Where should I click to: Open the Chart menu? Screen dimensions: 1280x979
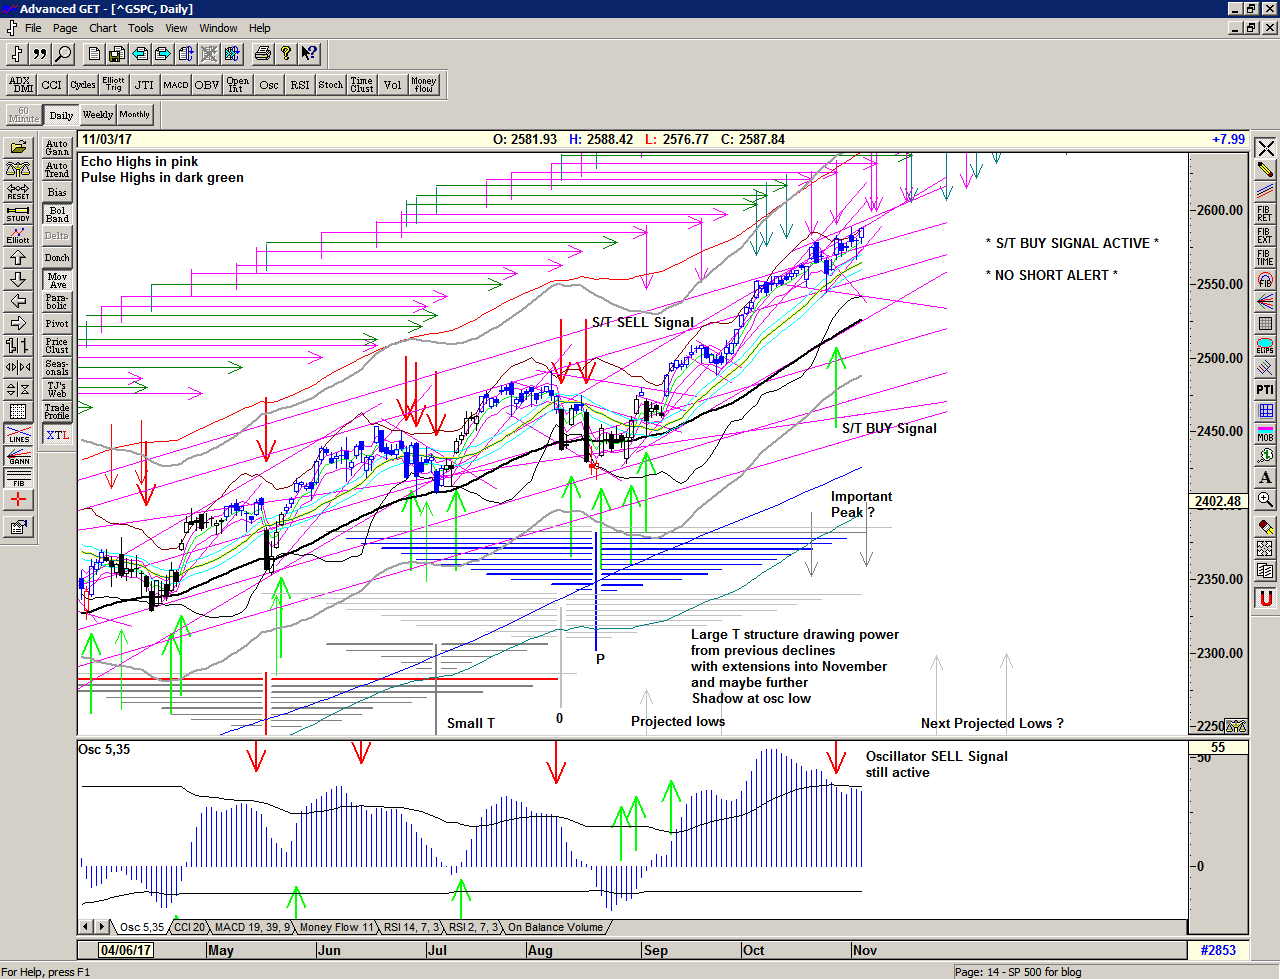[102, 28]
